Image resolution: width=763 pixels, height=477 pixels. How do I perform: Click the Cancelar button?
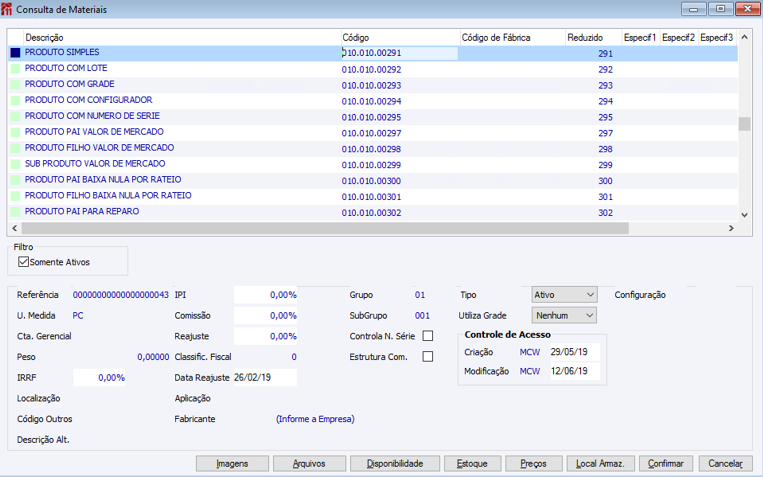[726, 463]
